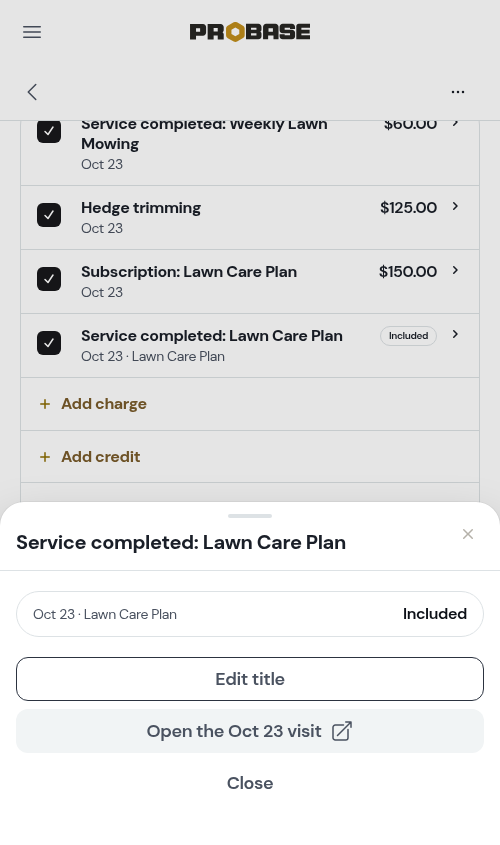The image size is (500, 845).
Task: Open the three-dot more options menu
Action: point(458,92)
